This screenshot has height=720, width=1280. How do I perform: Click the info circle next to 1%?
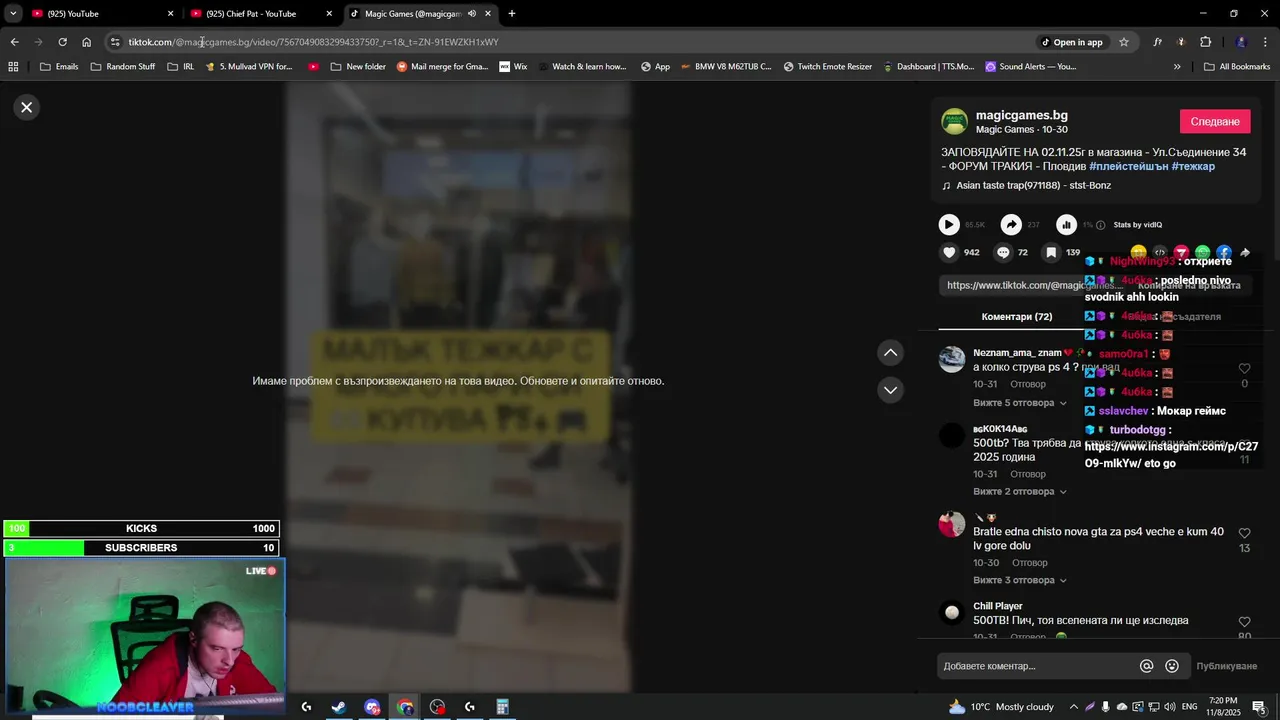click(x=1101, y=225)
